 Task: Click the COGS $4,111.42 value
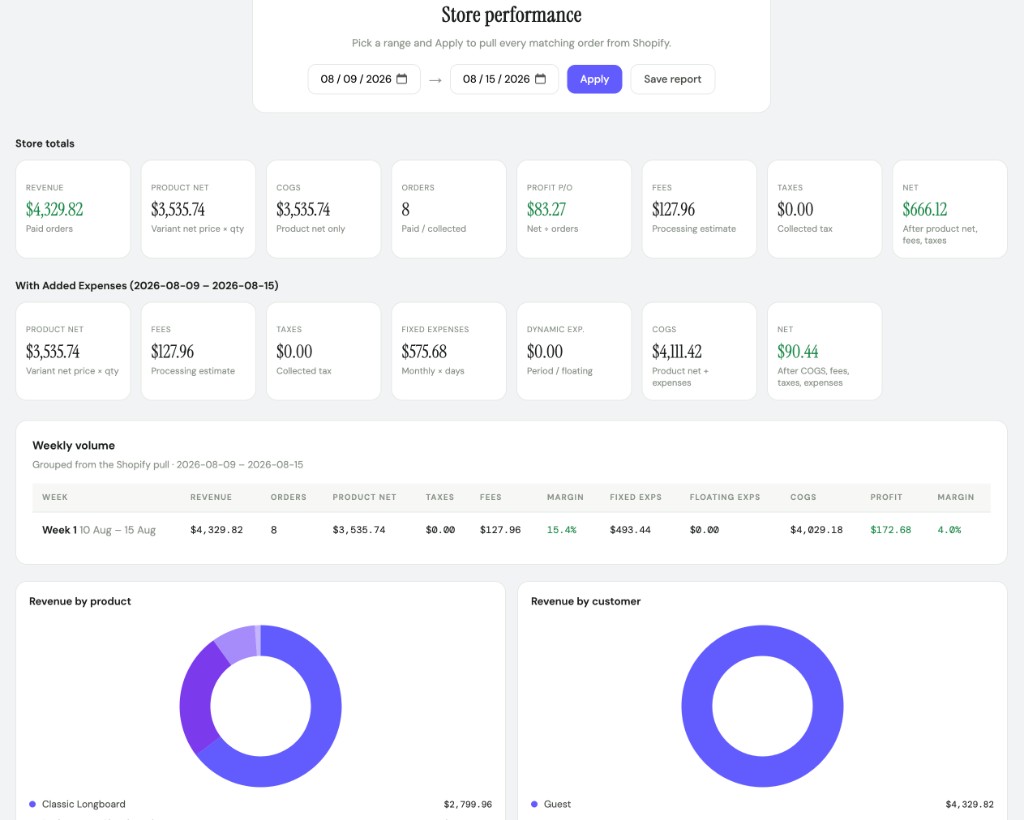pyautogui.click(x=677, y=352)
